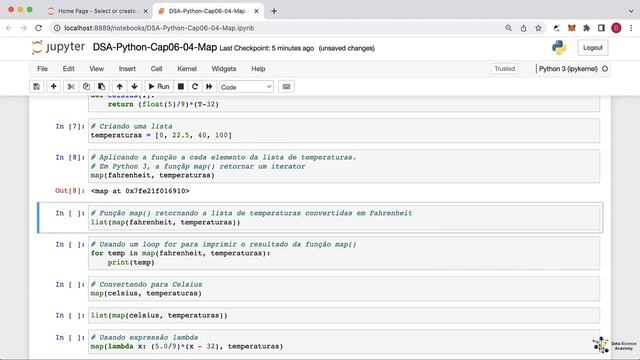640x360 pixels.
Task: Select the map(celsius, temperaturas) cell
Action: click(344, 289)
